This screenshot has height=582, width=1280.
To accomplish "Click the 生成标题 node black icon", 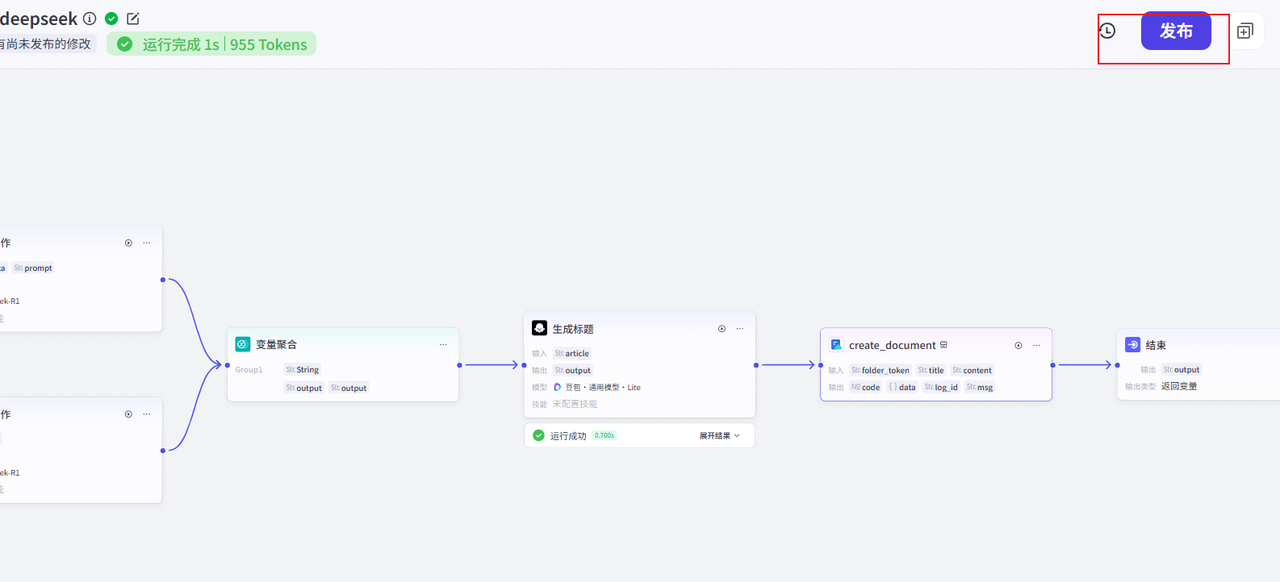I will pyautogui.click(x=539, y=328).
